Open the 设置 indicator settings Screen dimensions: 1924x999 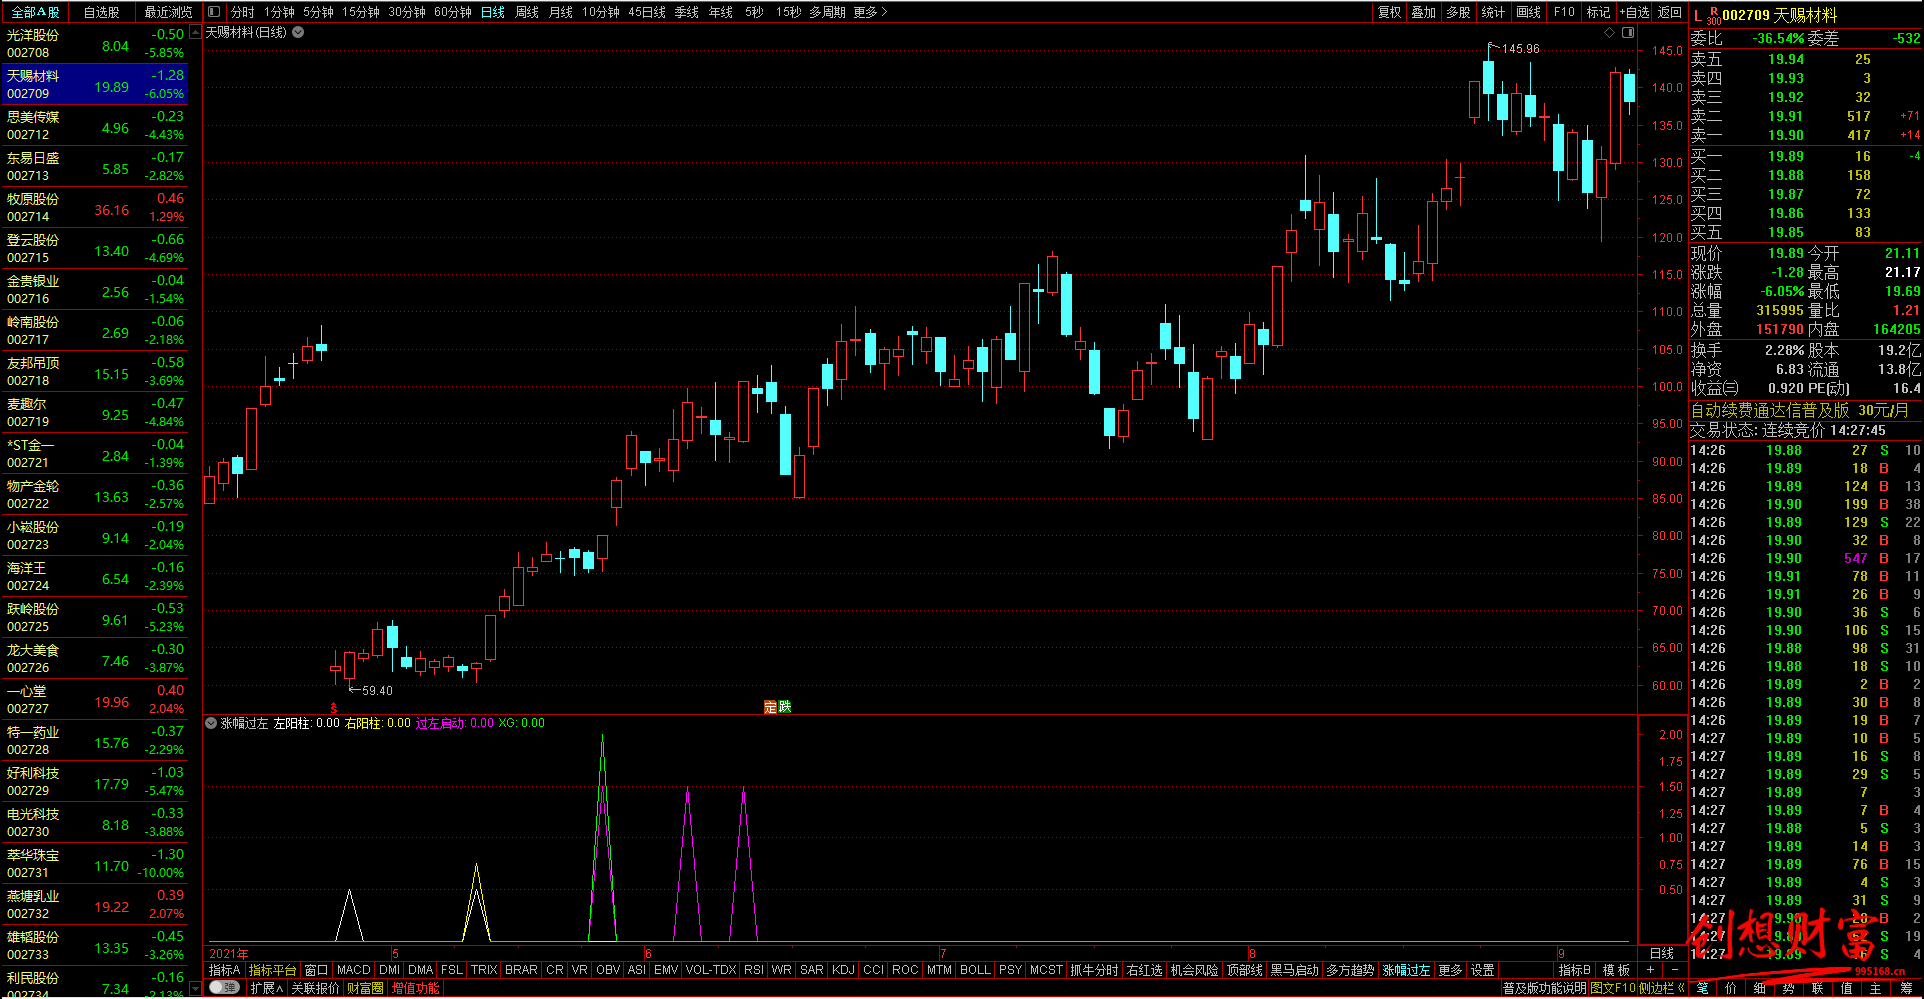pos(1483,970)
